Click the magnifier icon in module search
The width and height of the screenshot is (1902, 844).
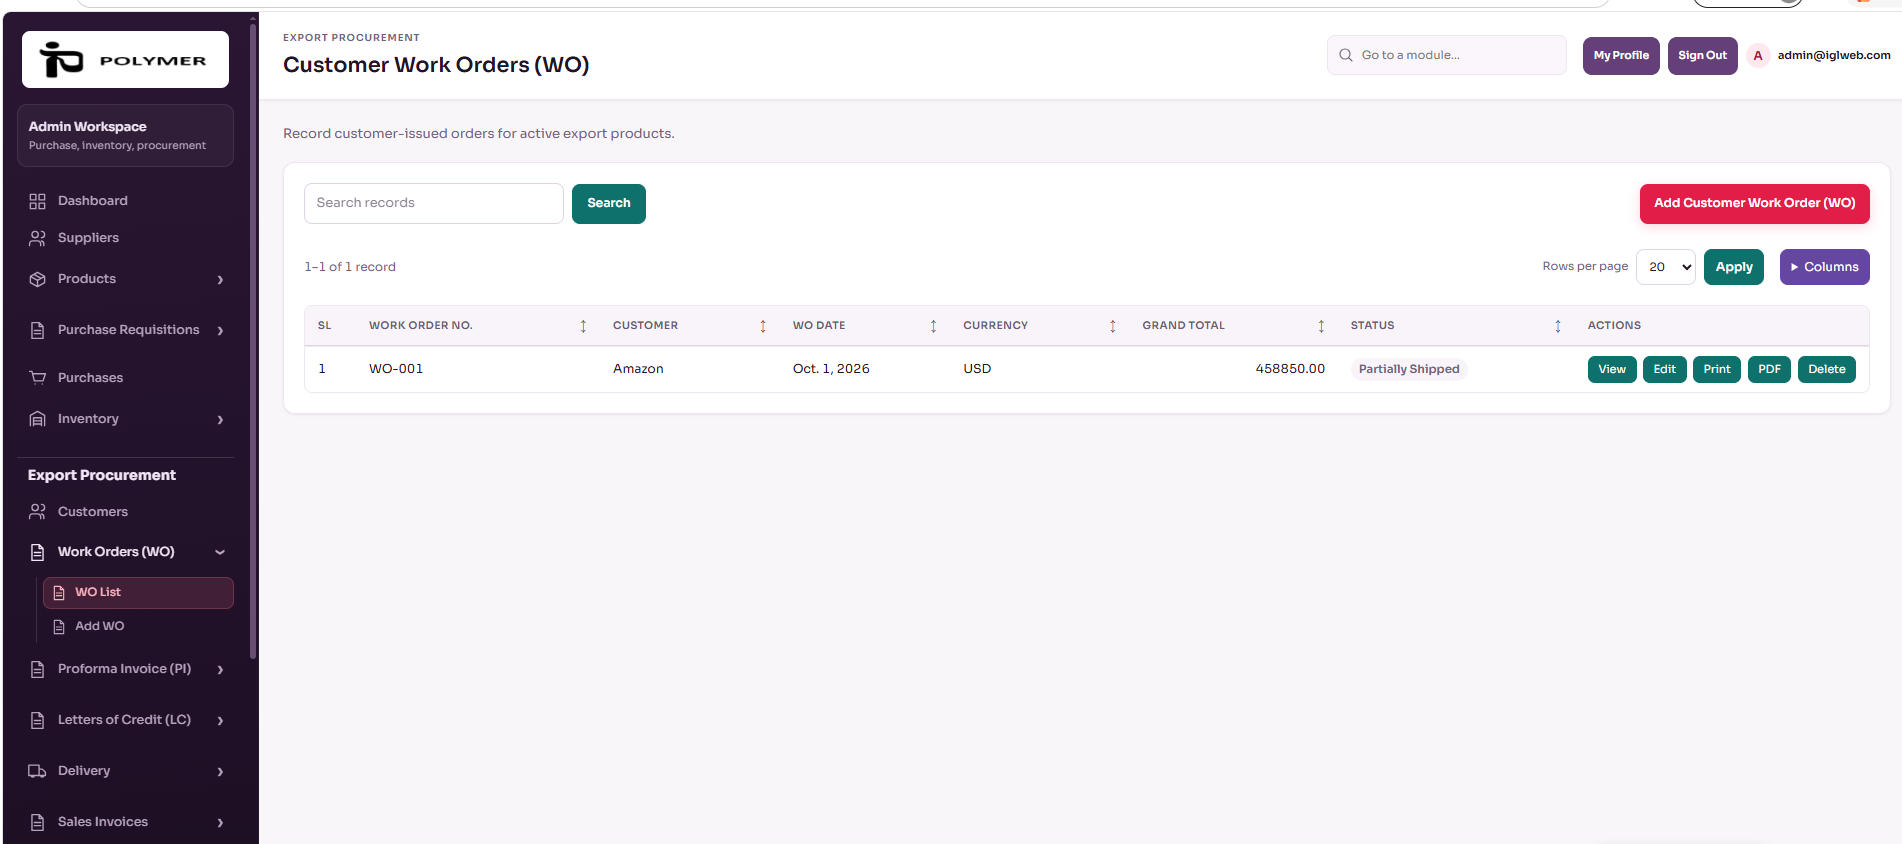click(1346, 55)
